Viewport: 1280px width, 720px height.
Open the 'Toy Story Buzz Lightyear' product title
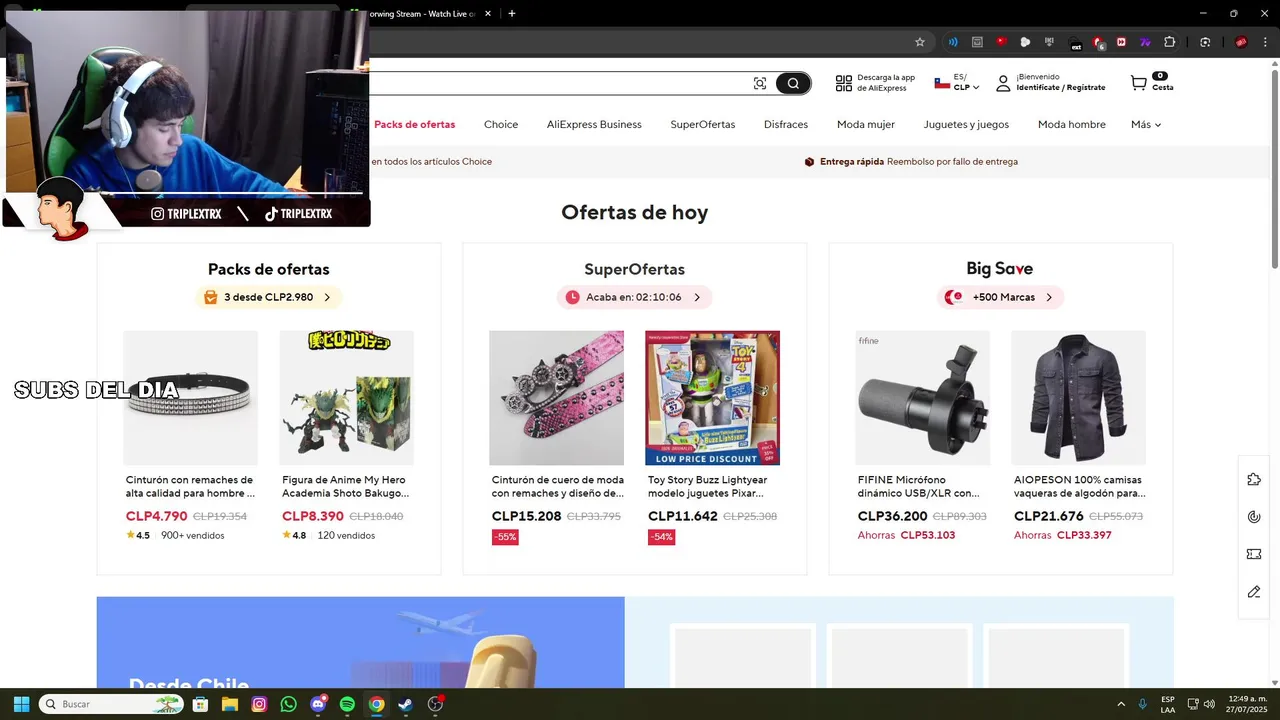coord(707,486)
